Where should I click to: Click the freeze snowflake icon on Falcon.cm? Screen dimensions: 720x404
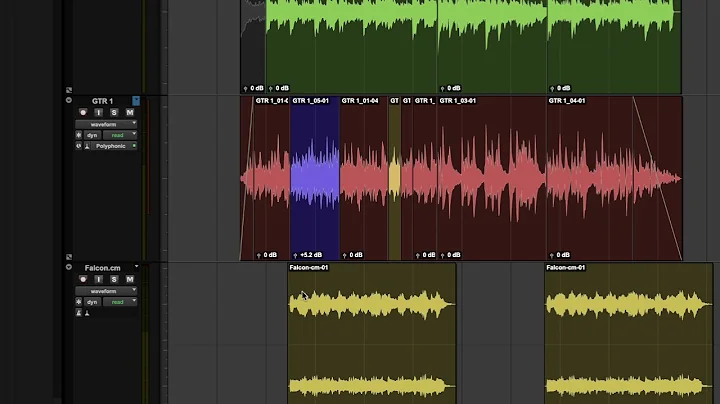point(79,302)
